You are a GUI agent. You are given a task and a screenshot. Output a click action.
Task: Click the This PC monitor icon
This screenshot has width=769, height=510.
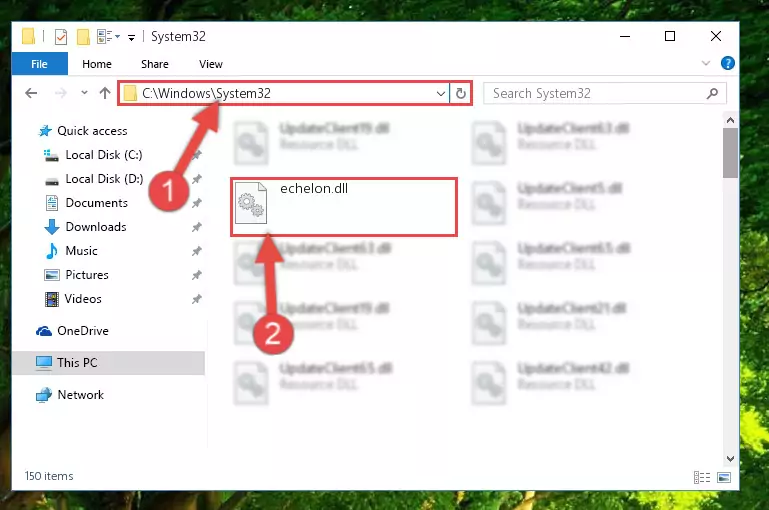44,363
